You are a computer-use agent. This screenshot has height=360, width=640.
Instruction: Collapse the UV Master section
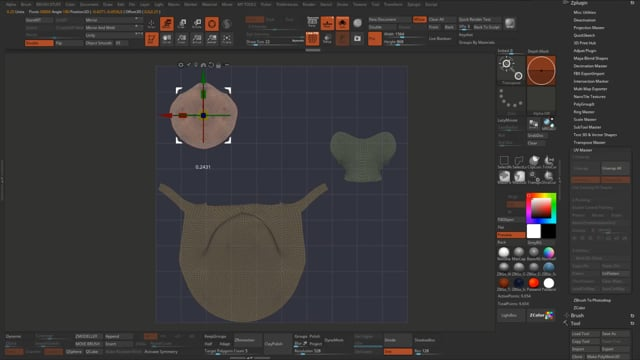pos(582,150)
